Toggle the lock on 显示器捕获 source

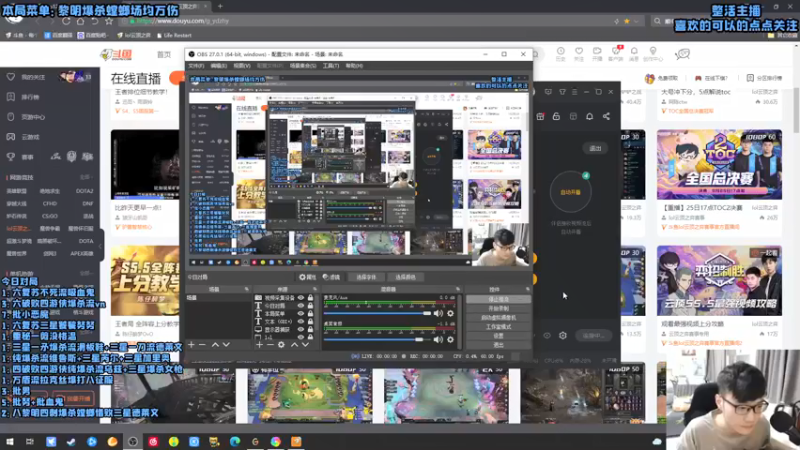[310, 330]
